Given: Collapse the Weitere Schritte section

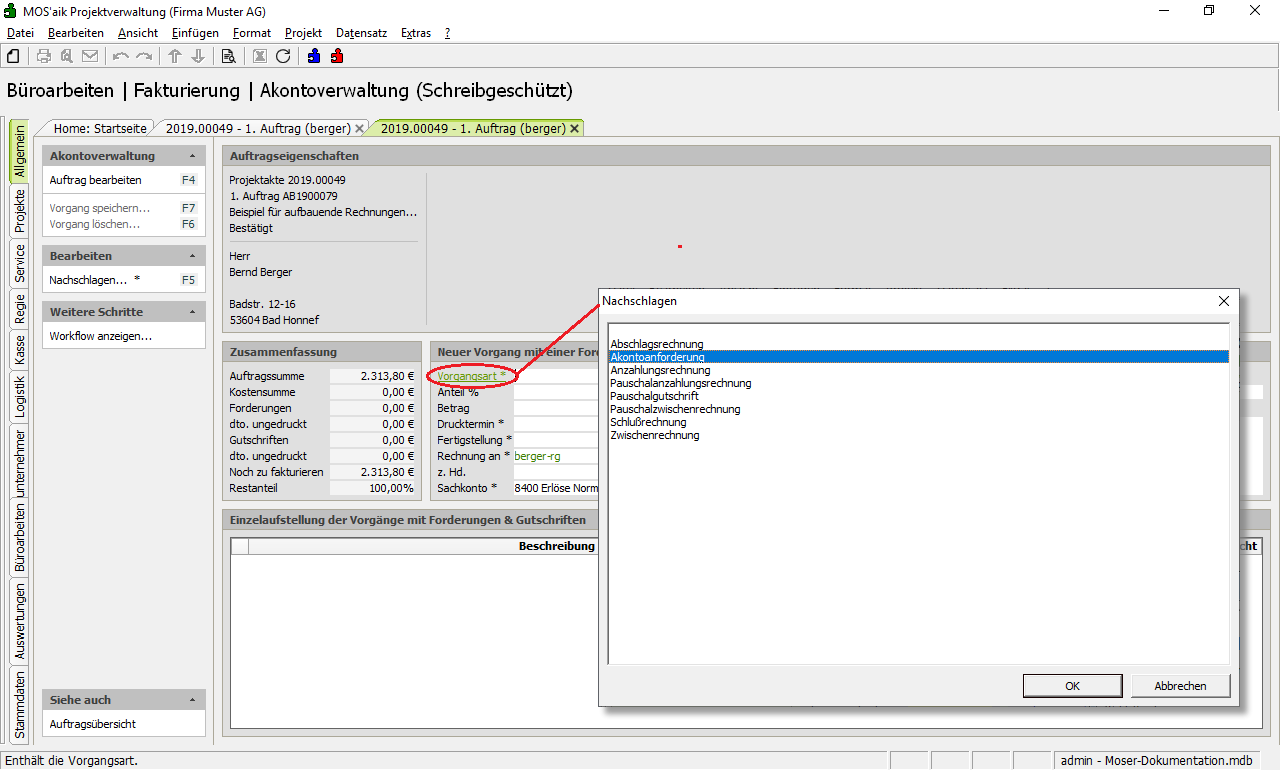Looking at the screenshot, I should (x=192, y=312).
